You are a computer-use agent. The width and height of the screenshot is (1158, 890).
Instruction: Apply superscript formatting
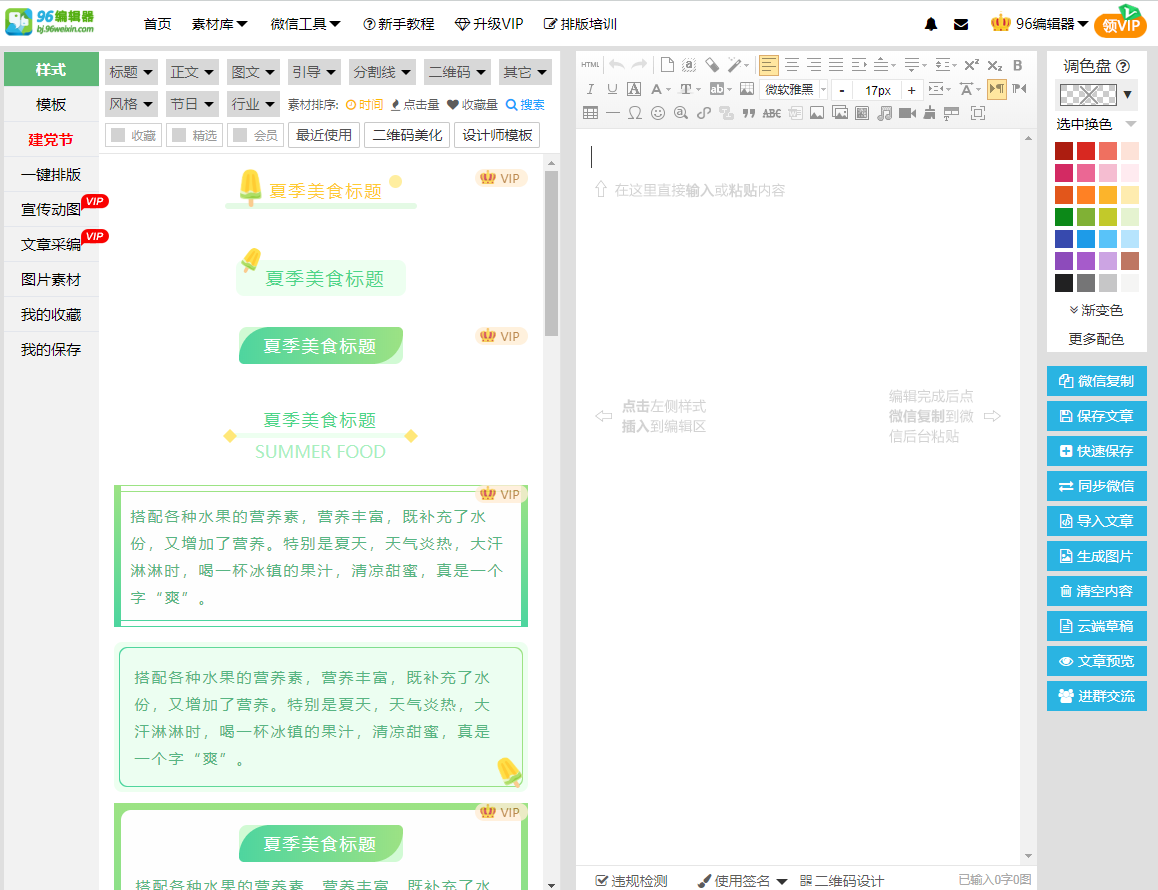[971, 63]
